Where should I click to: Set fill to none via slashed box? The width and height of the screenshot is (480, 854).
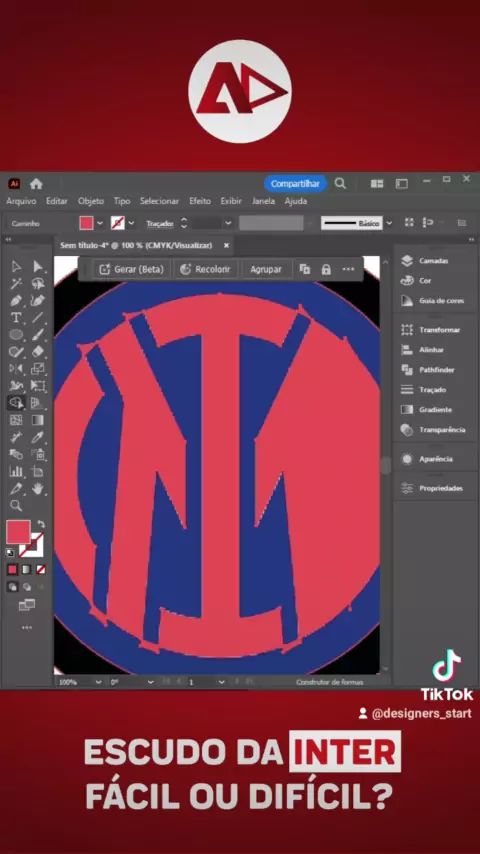pyautogui.click(x=41, y=569)
